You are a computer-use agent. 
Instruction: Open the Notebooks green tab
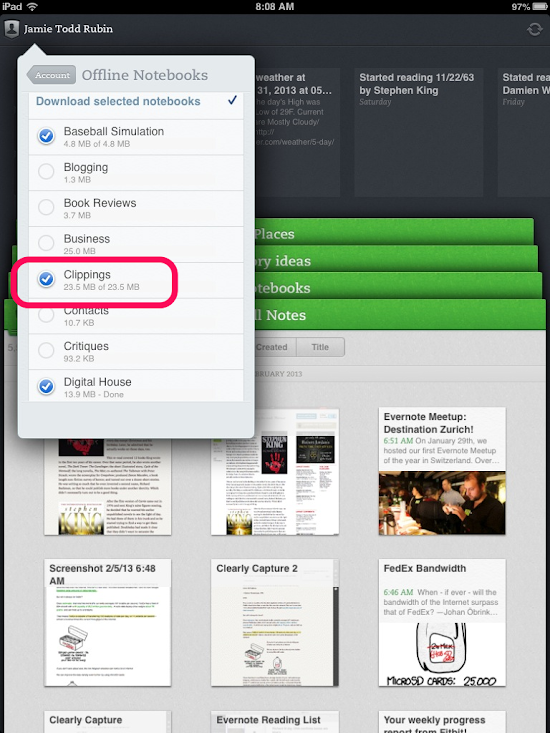pyautogui.click(x=398, y=286)
